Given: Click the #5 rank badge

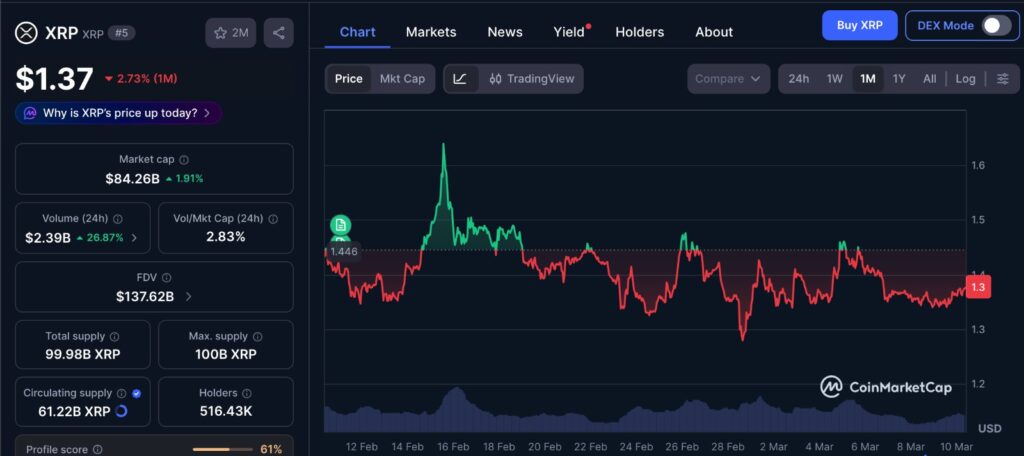Looking at the screenshot, I should [121, 33].
